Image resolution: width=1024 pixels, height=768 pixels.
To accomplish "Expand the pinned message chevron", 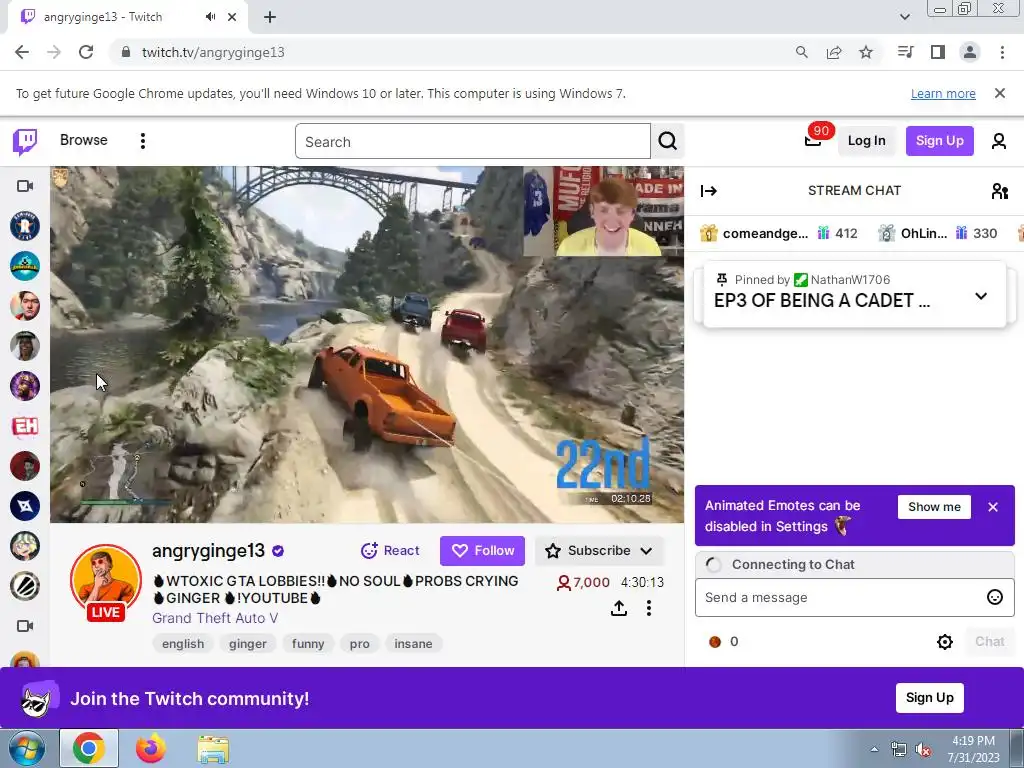I will pos(980,296).
